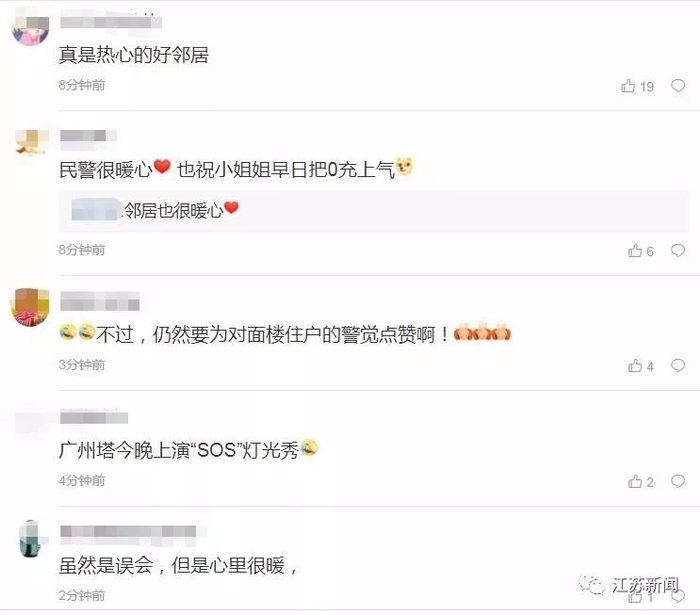This screenshot has width=700, height=615.
Task: Open the nested reply 邻居也很暖心
Action: pyautogui.click(x=374, y=211)
